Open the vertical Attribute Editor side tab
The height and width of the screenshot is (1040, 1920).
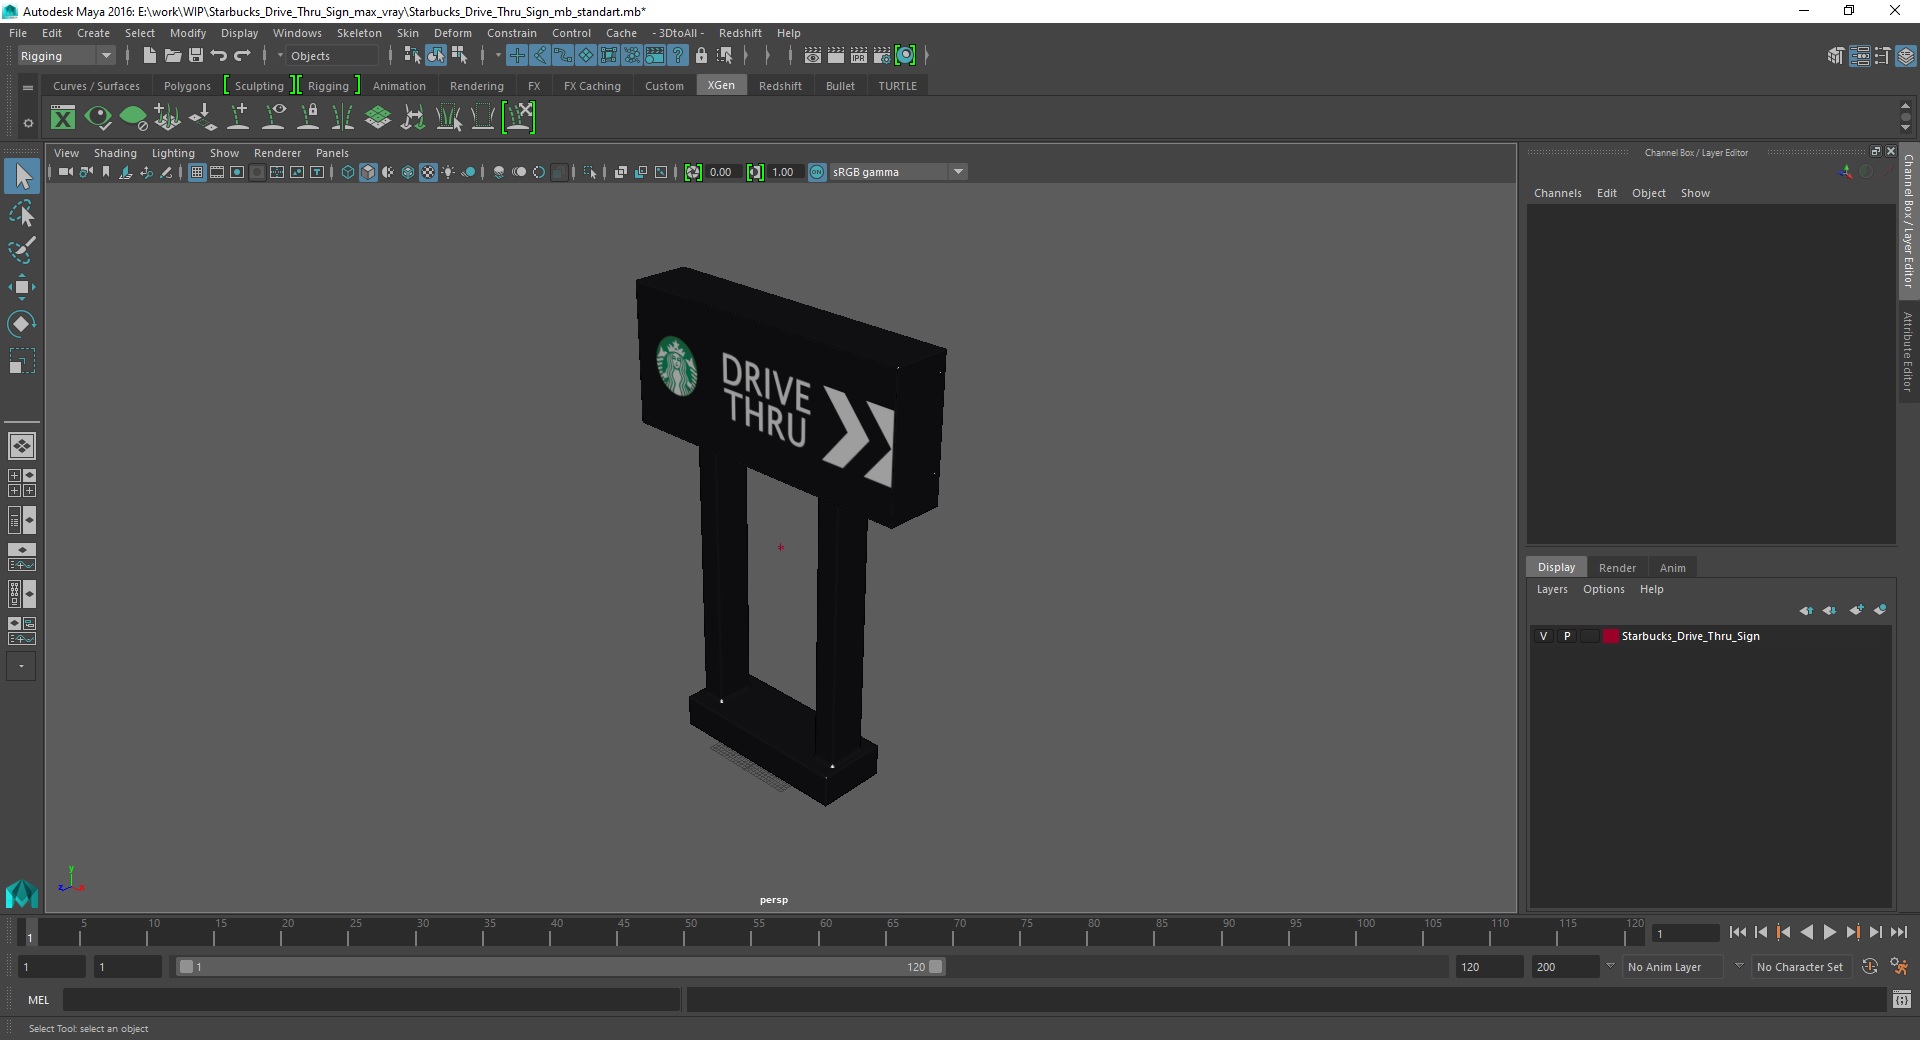tap(1908, 351)
